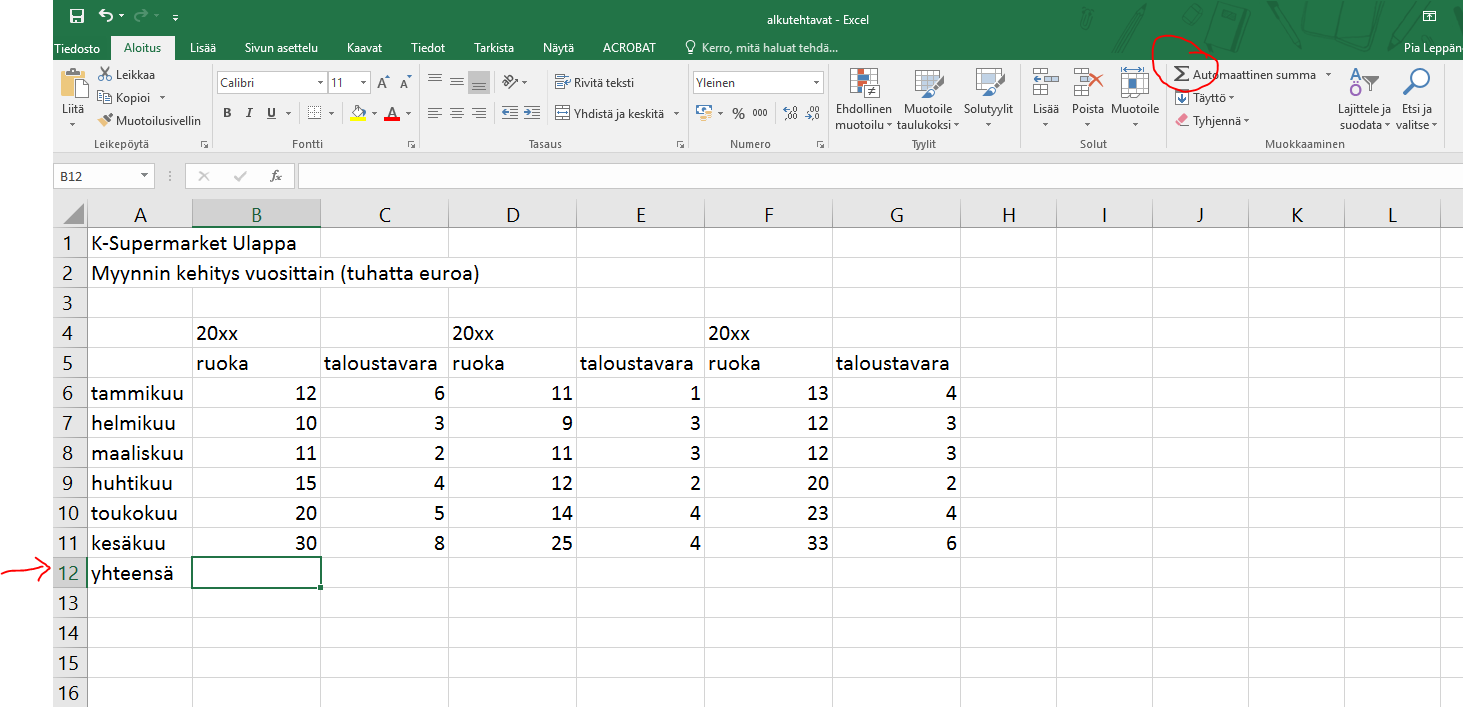This screenshot has width=1463, height=707.
Task: Open the Tyhjennä clear dropdown
Action: point(1212,120)
